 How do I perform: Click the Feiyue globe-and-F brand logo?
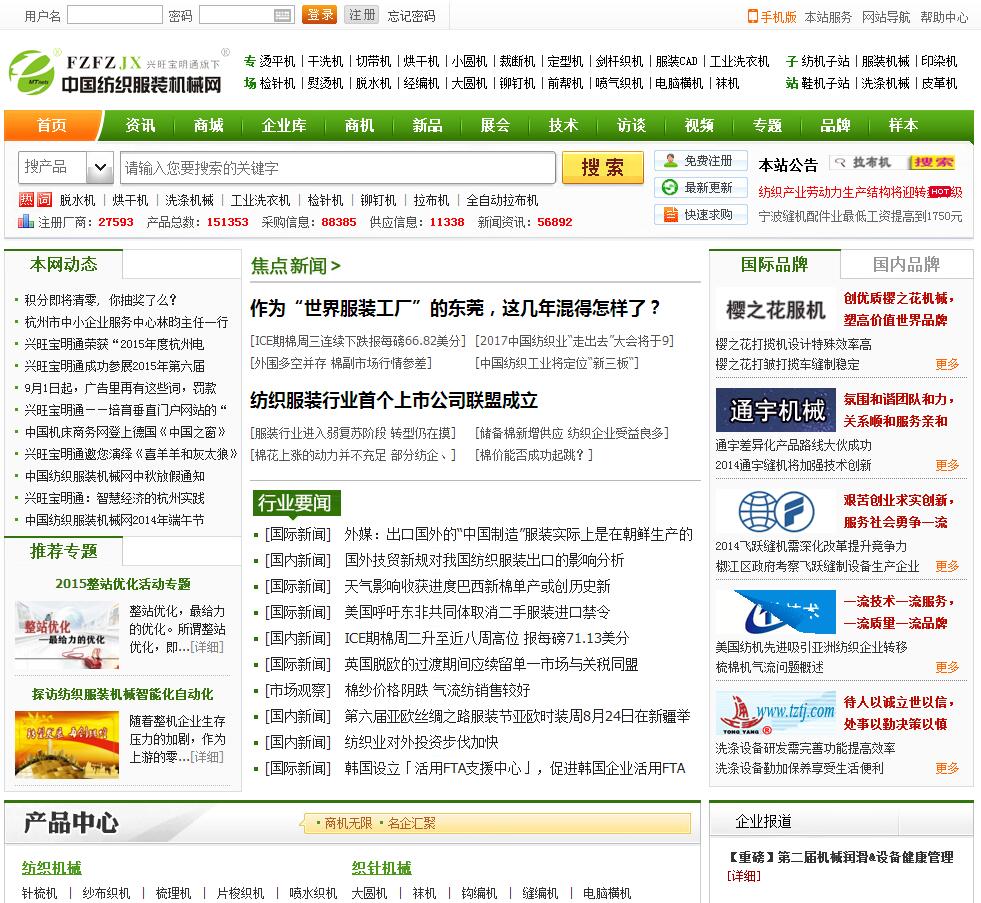pyautogui.click(x=775, y=511)
